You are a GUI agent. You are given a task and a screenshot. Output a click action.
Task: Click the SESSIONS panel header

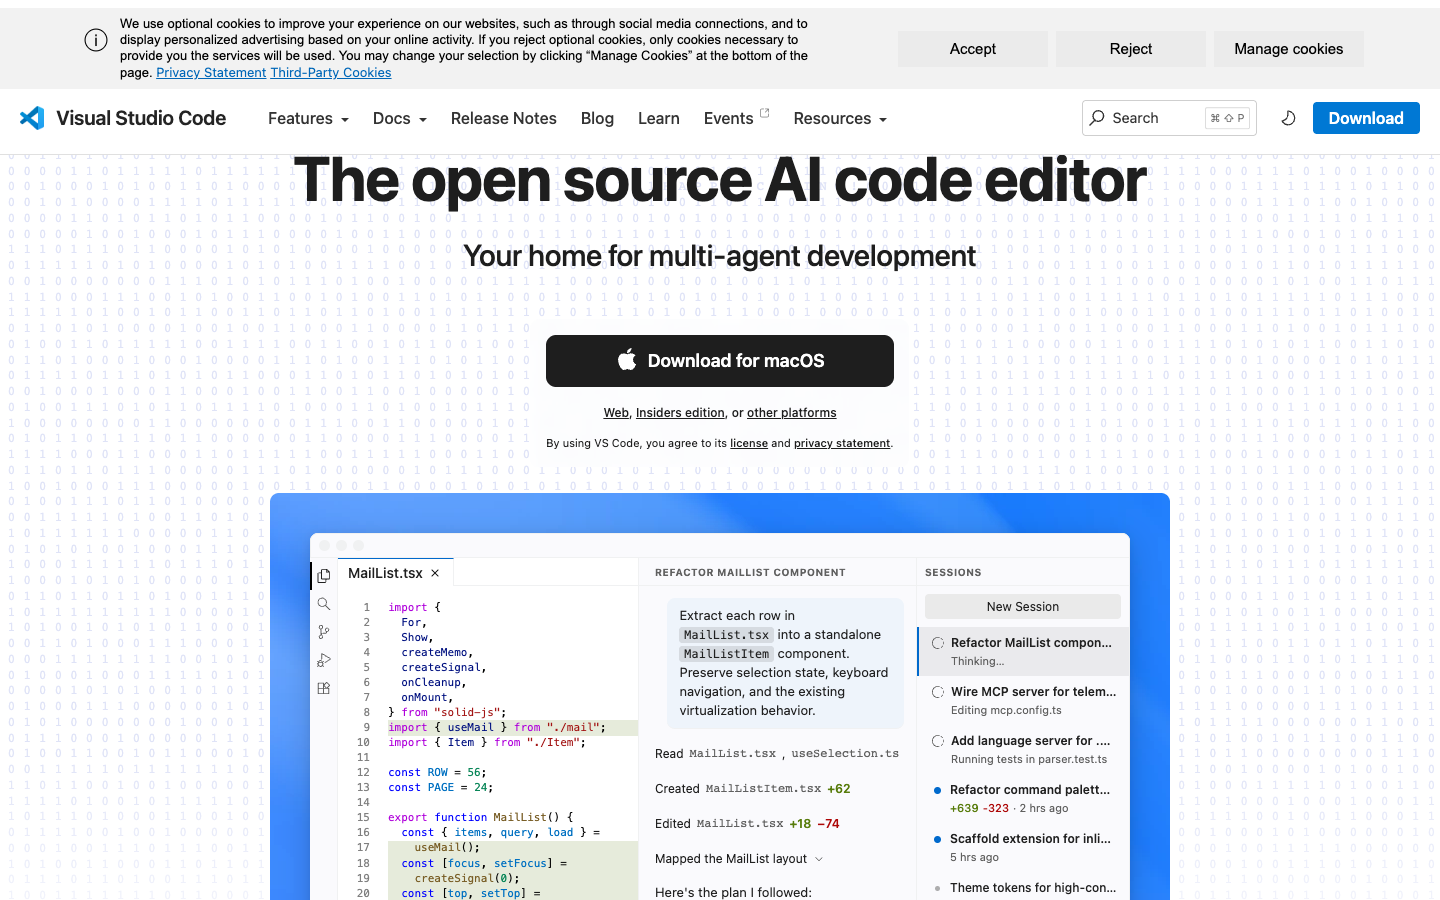[x=953, y=573]
